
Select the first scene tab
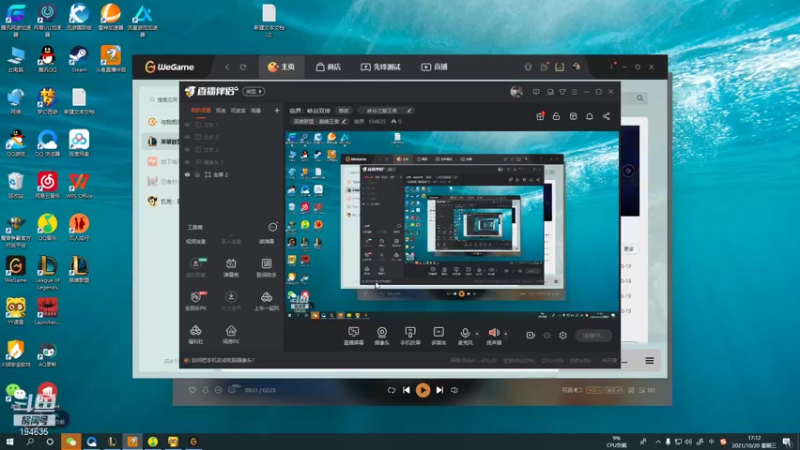tap(201, 110)
